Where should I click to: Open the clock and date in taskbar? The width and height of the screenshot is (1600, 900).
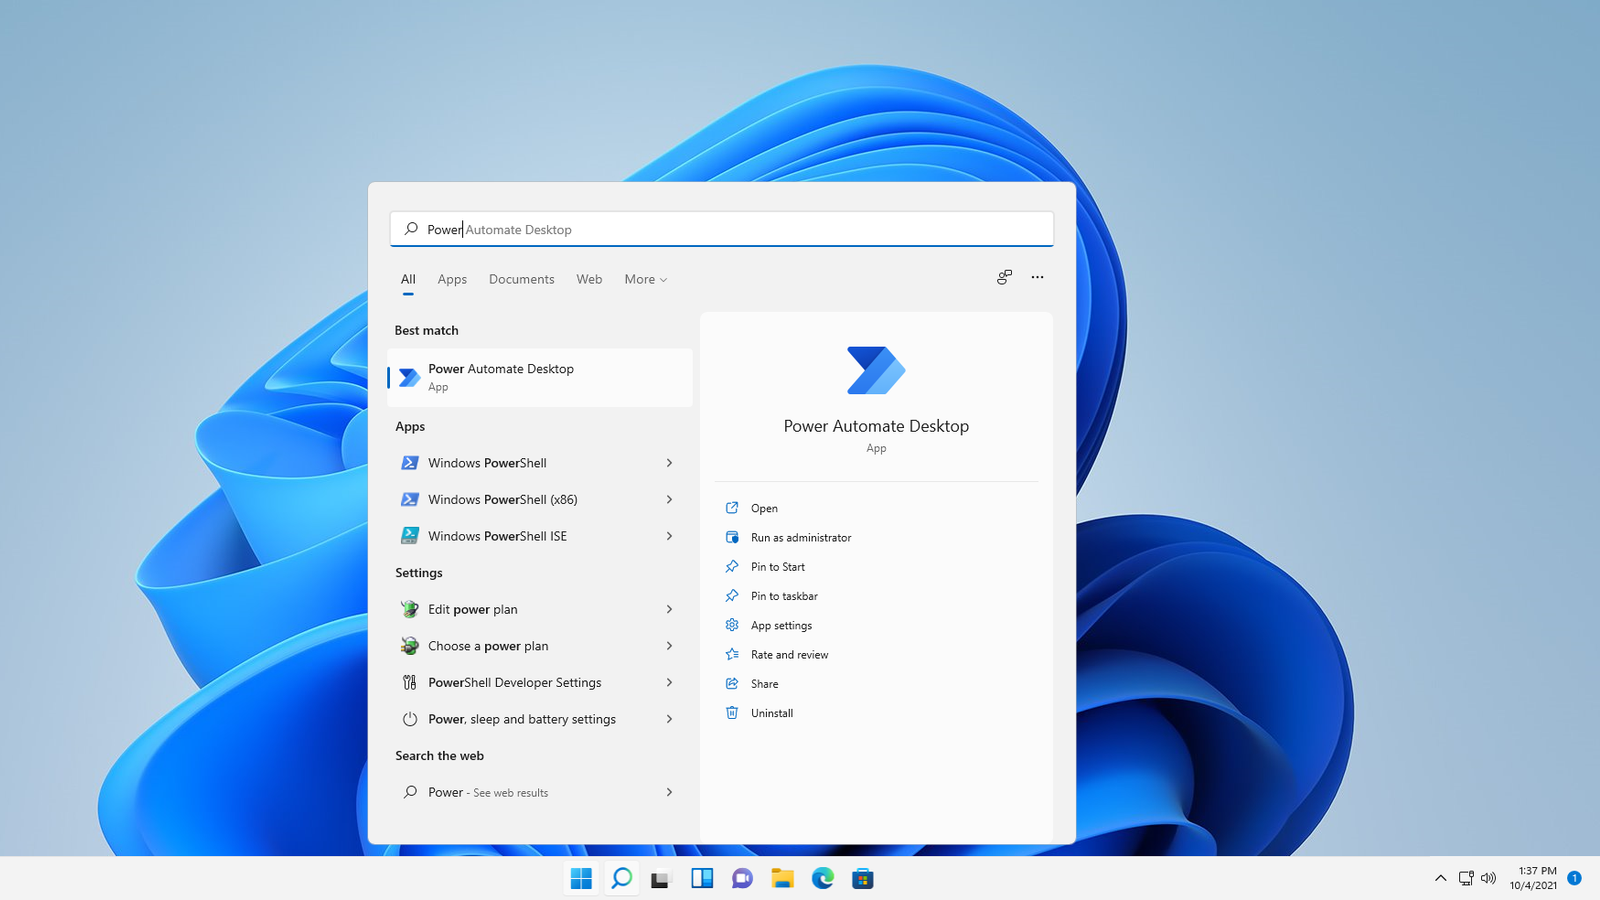[x=1533, y=878]
